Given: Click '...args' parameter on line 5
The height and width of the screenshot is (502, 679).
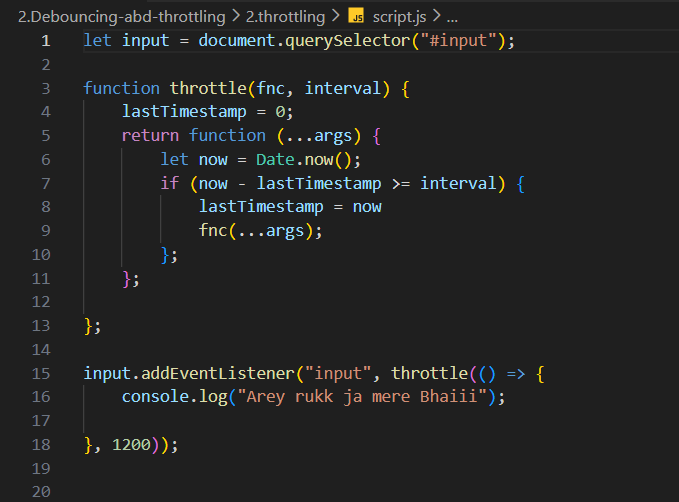Looking at the screenshot, I should (x=318, y=136).
